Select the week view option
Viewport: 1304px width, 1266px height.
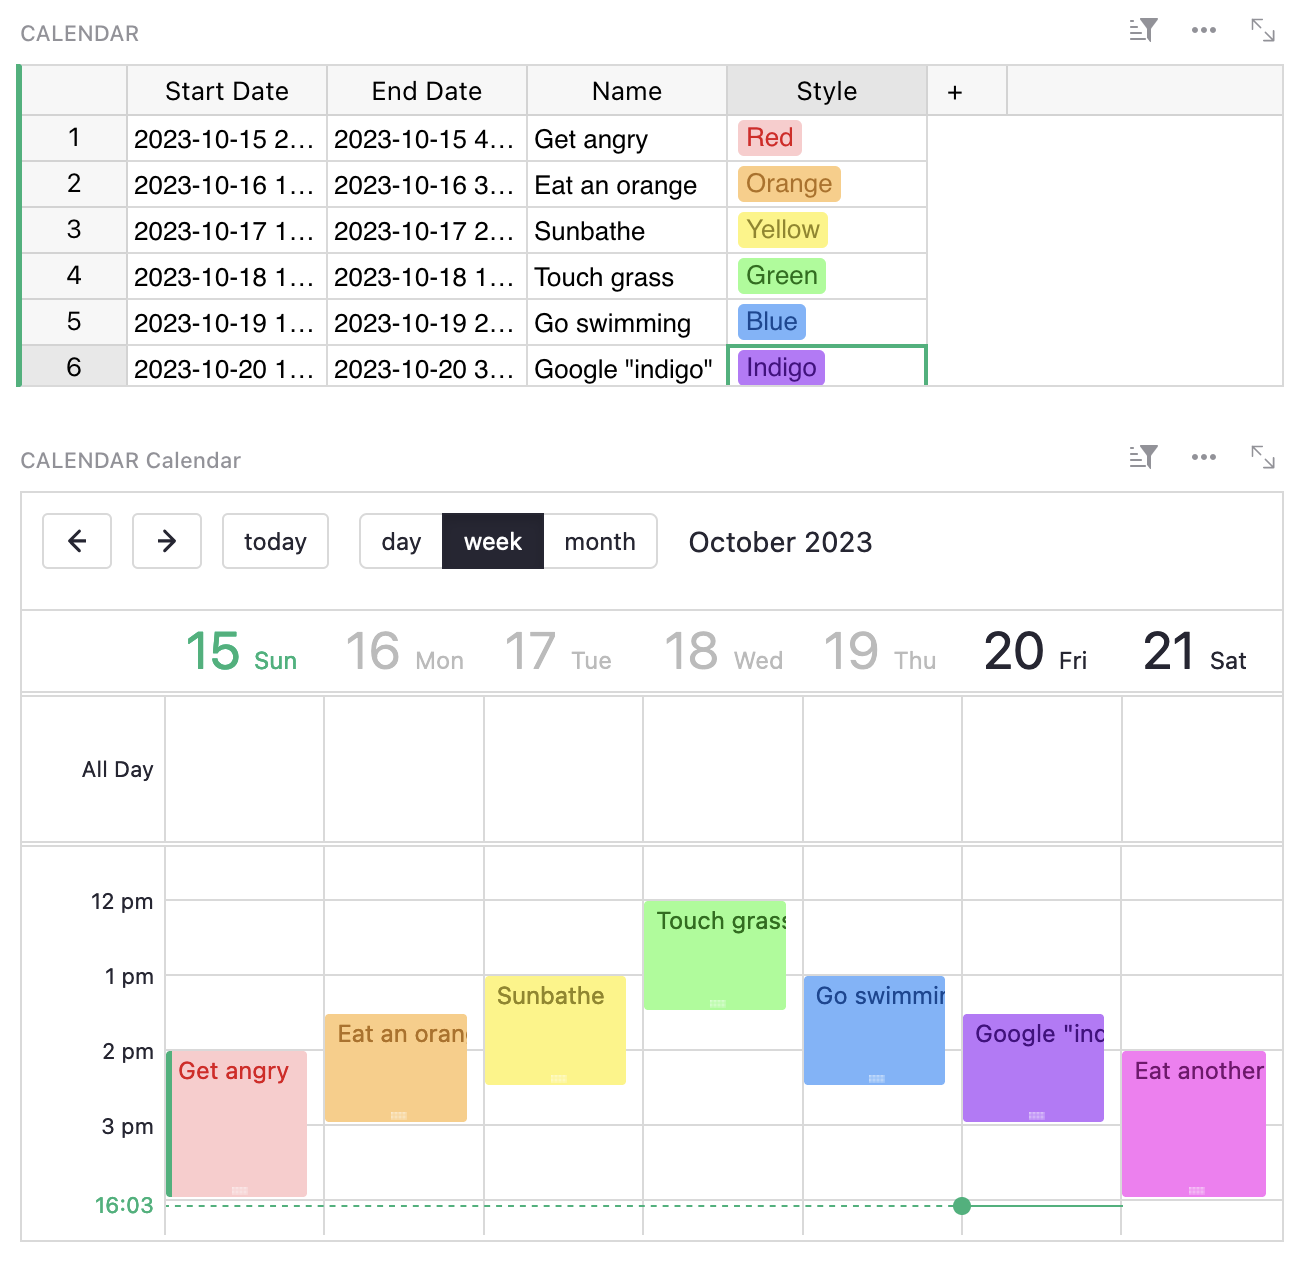pyautogui.click(x=493, y=541)
